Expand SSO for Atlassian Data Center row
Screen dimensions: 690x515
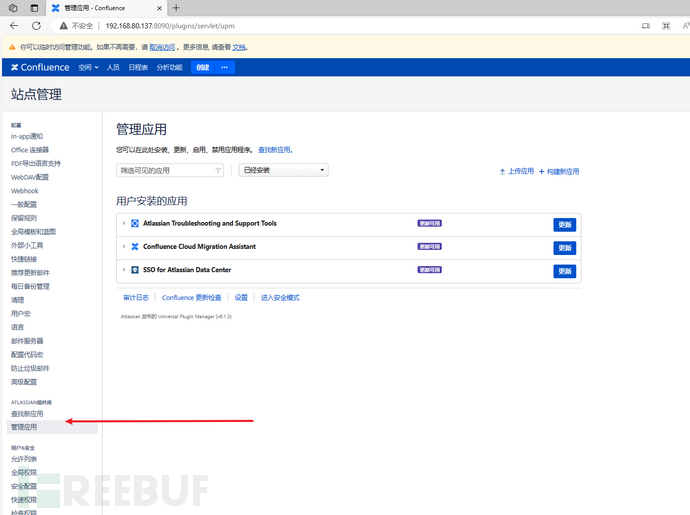click(x=124, y=270)
